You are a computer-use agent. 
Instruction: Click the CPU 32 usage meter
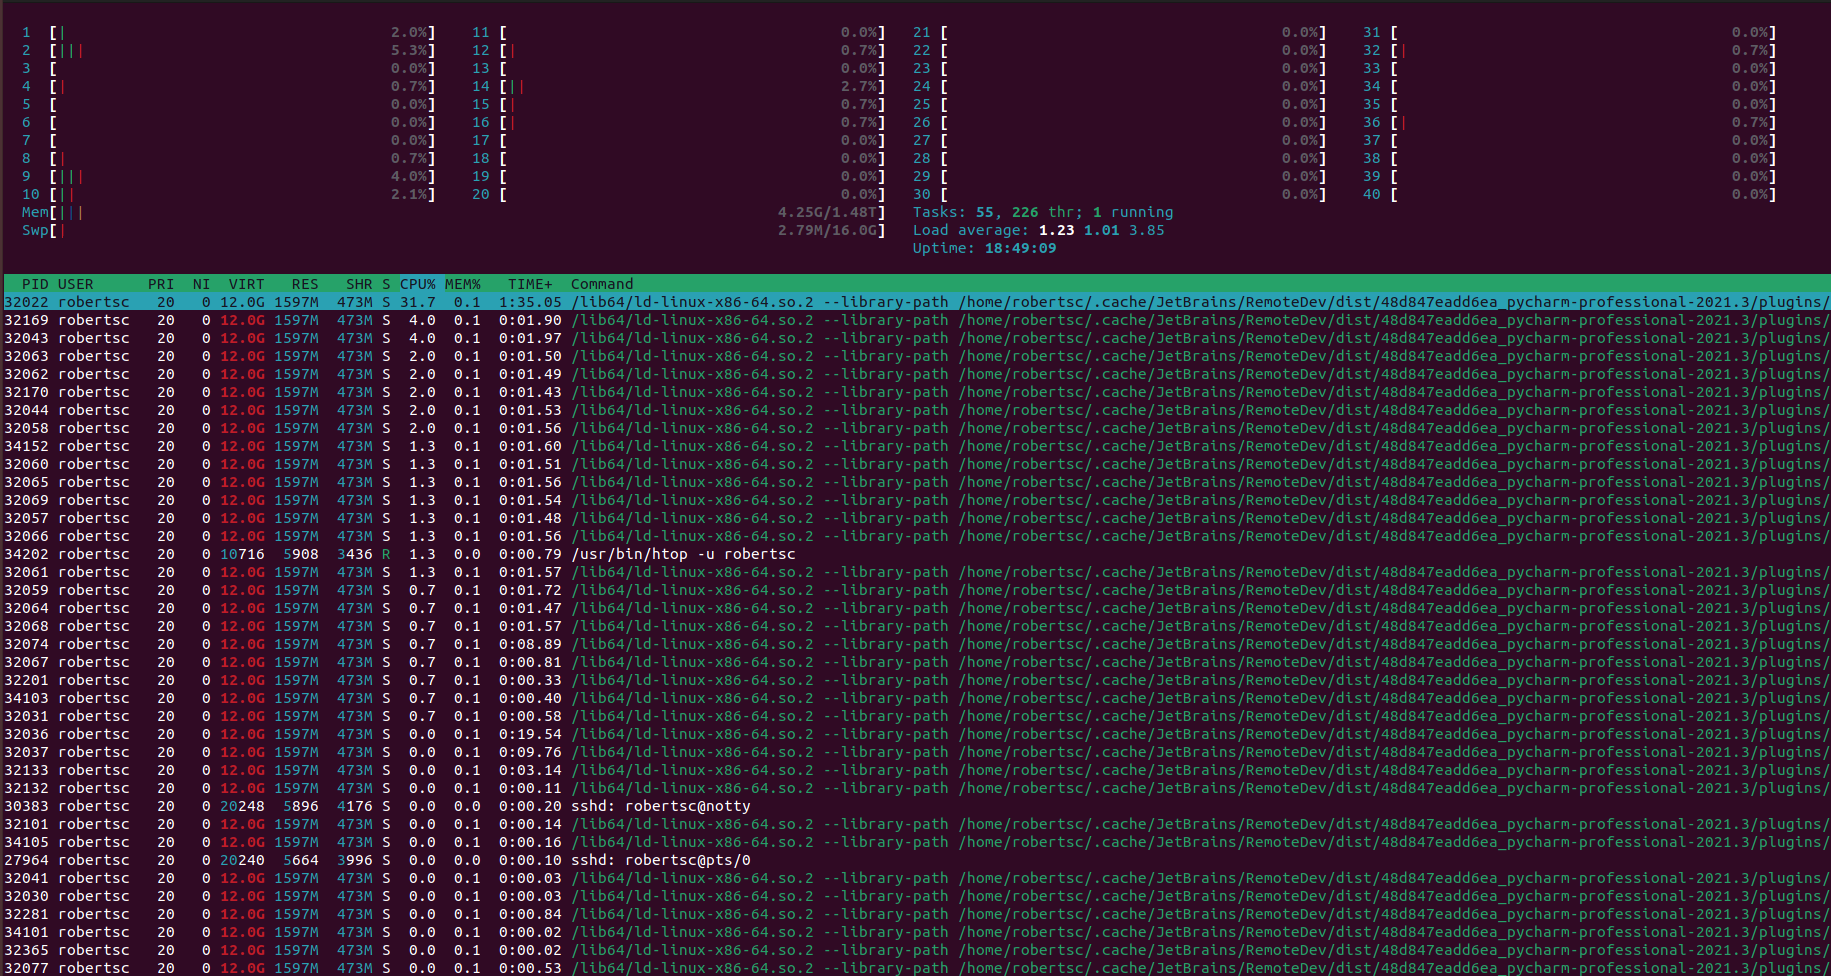(1570, 50)
